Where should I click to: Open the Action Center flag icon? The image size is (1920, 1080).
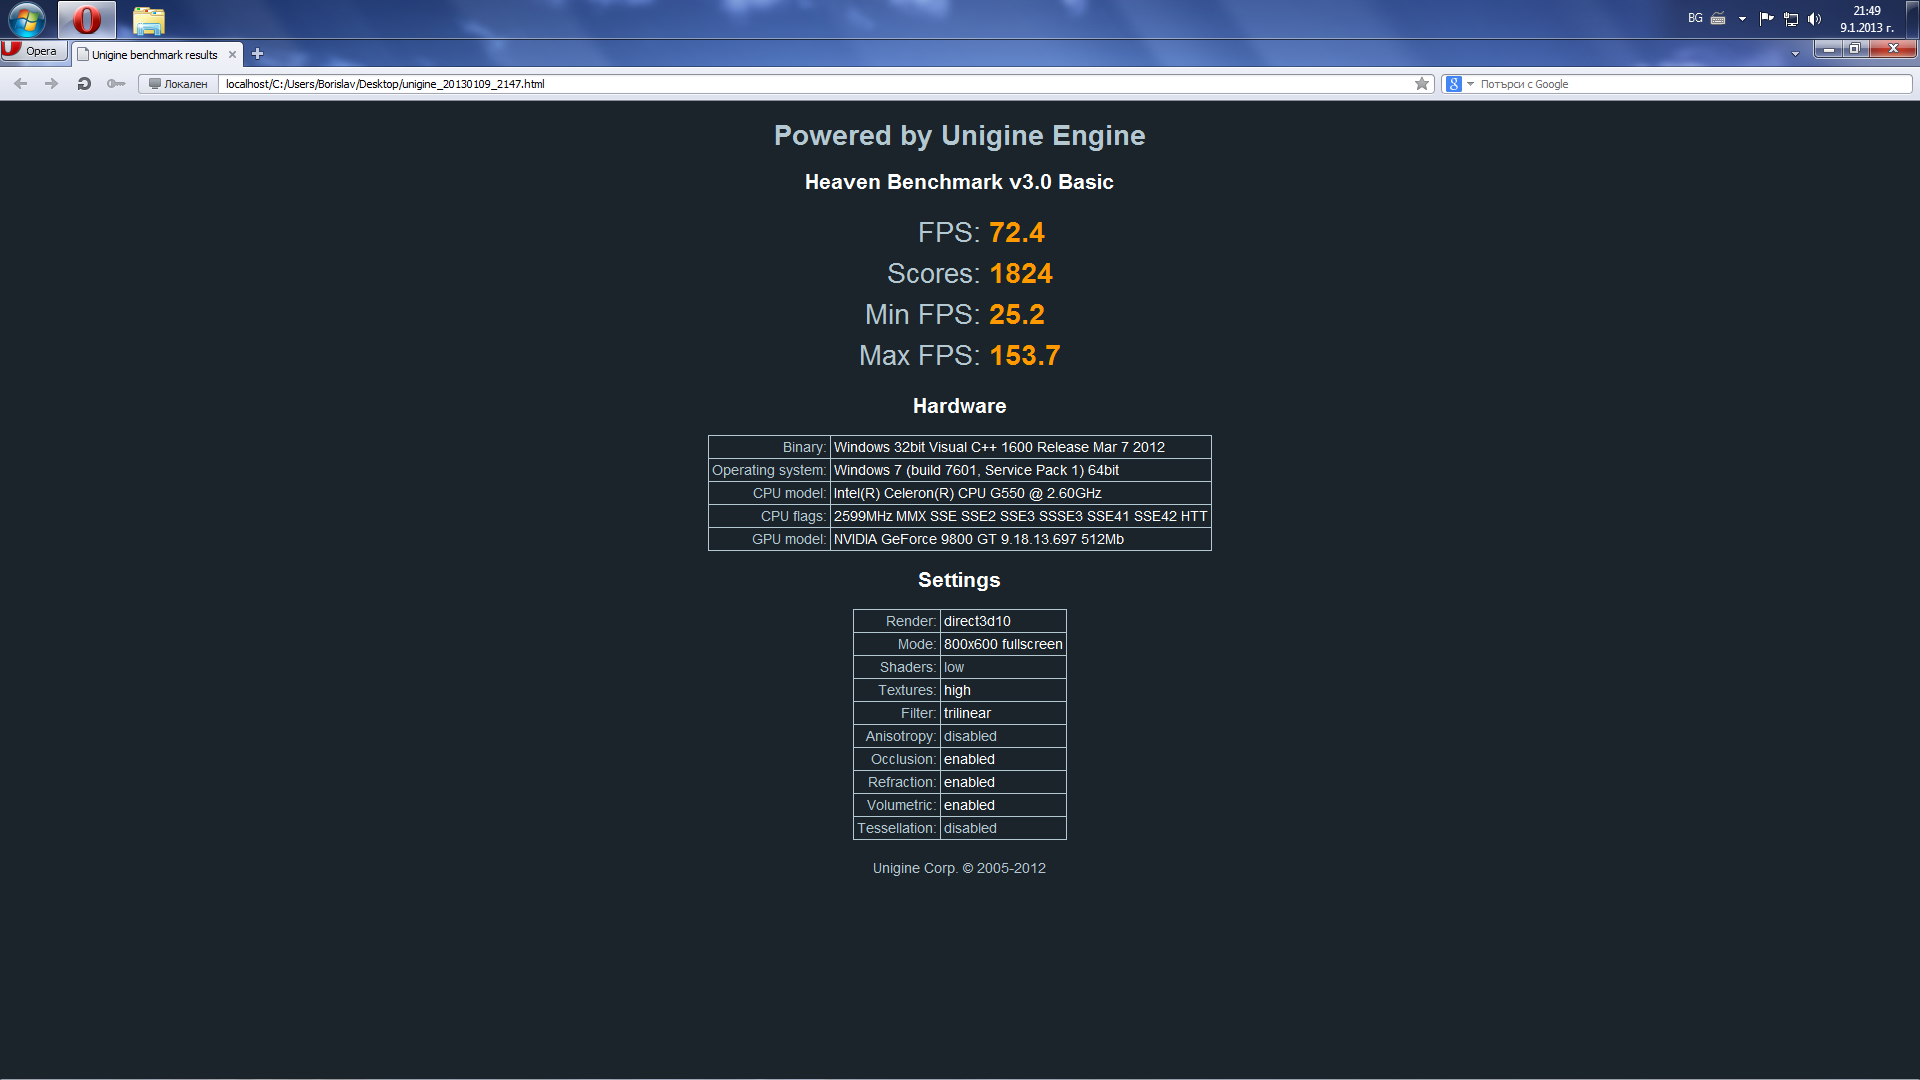[x=1766, y=18]
